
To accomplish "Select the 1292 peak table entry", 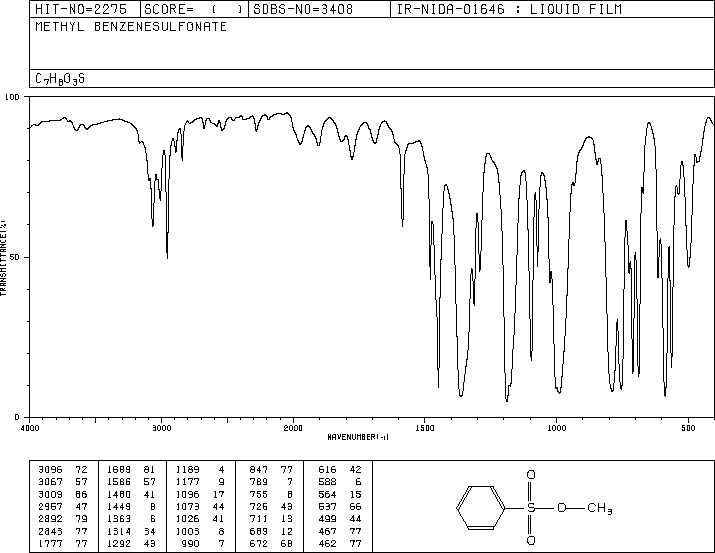I will tap(131, 543).
